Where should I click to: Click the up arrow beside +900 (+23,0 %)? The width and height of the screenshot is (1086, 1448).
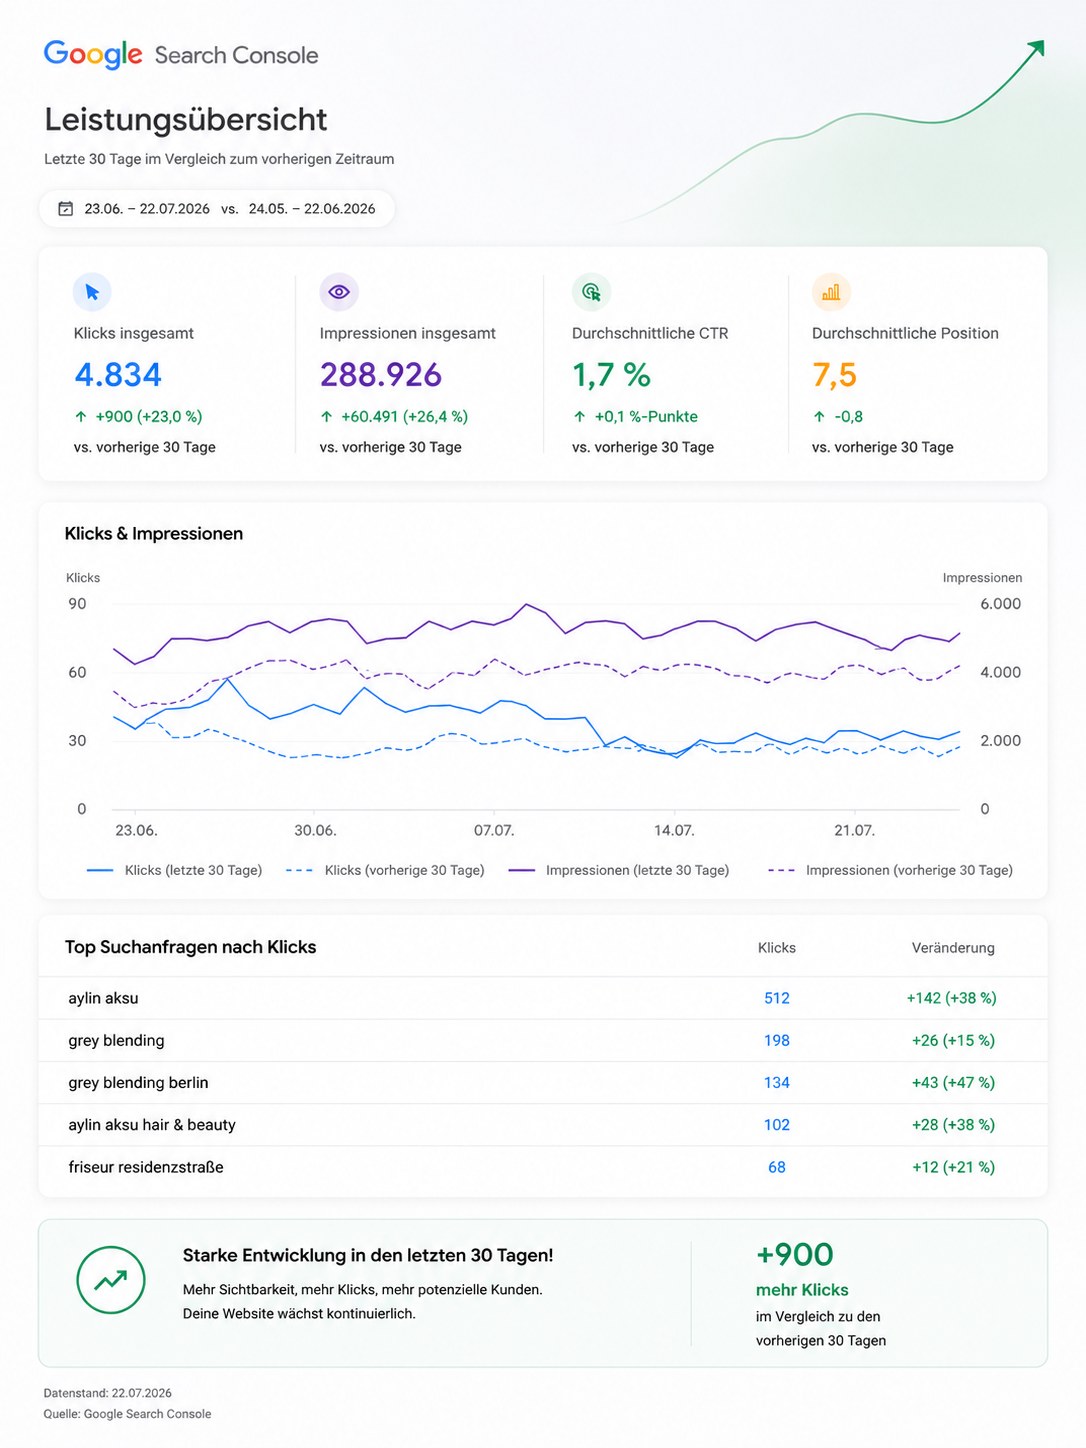click(x=81, y=417)
